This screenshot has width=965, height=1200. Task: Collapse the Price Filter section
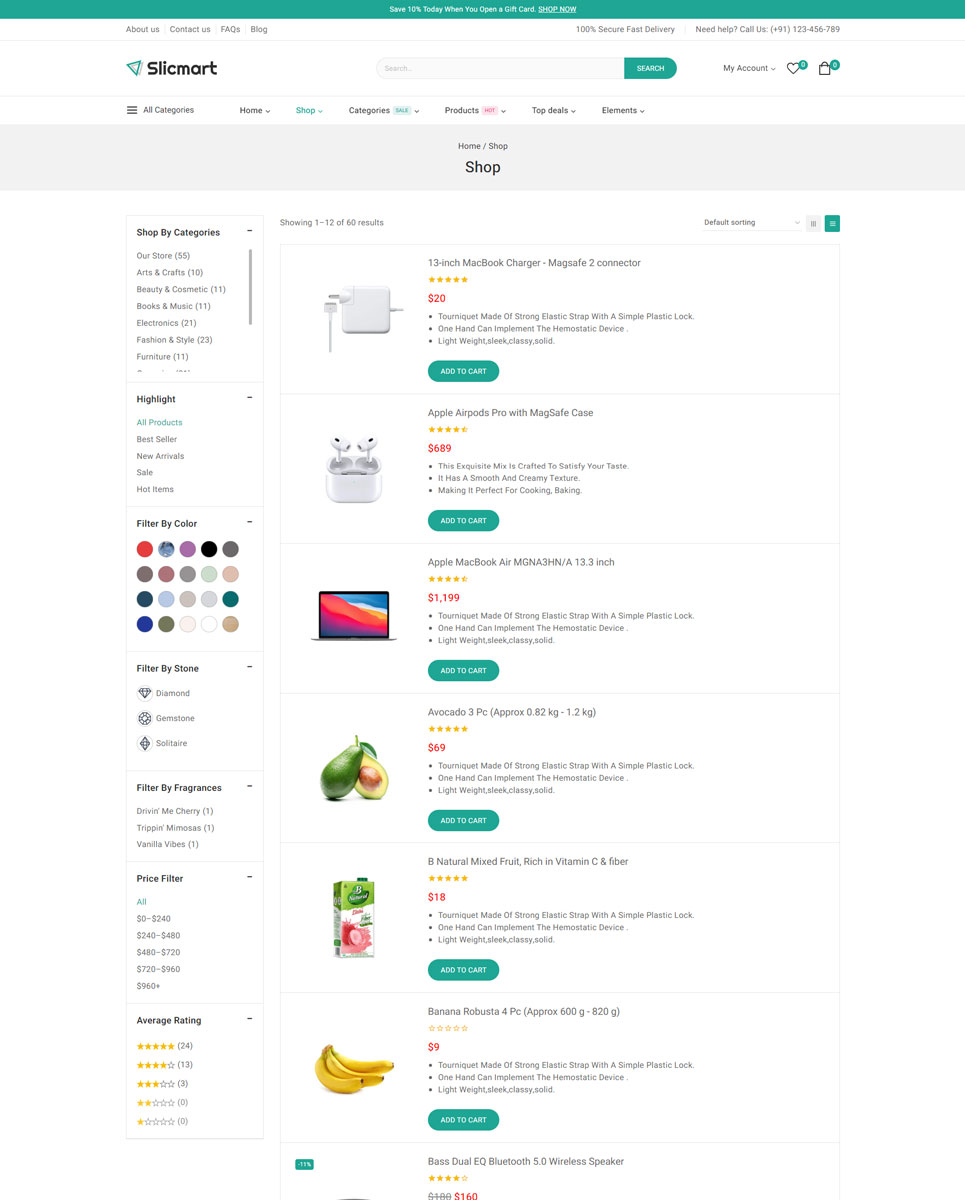[249, 877]
